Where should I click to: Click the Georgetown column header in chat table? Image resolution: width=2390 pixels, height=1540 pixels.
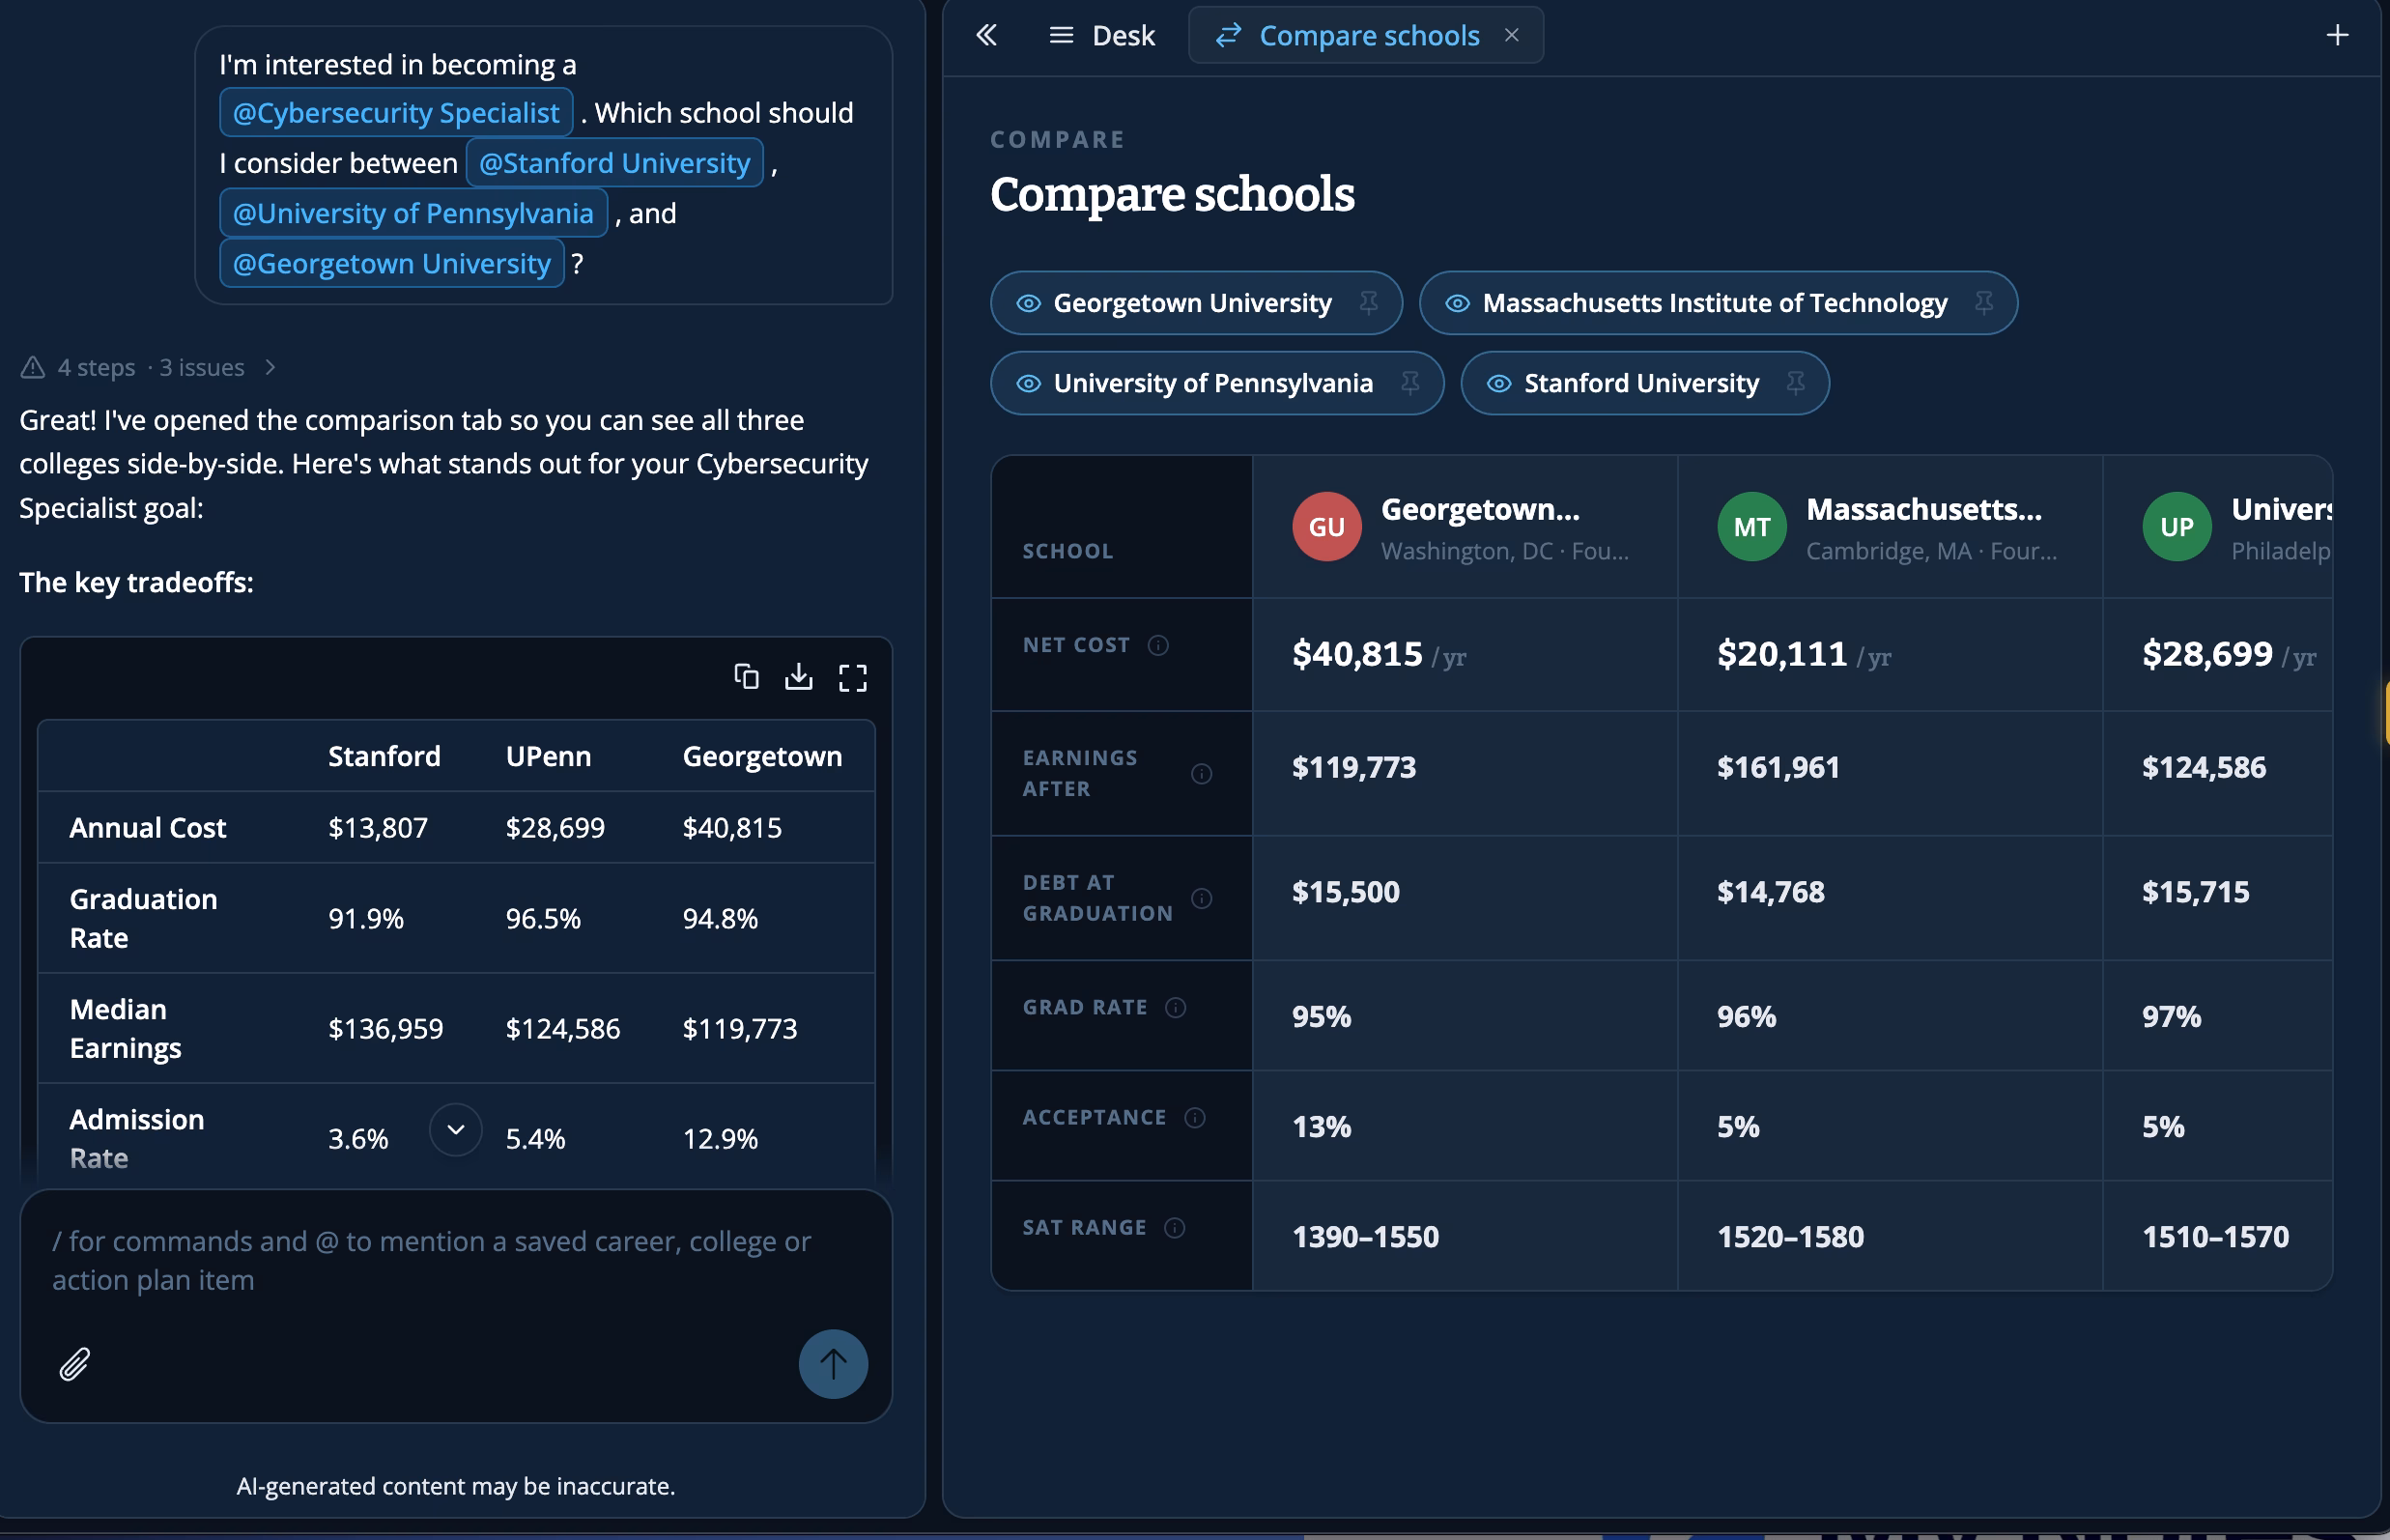761,757
